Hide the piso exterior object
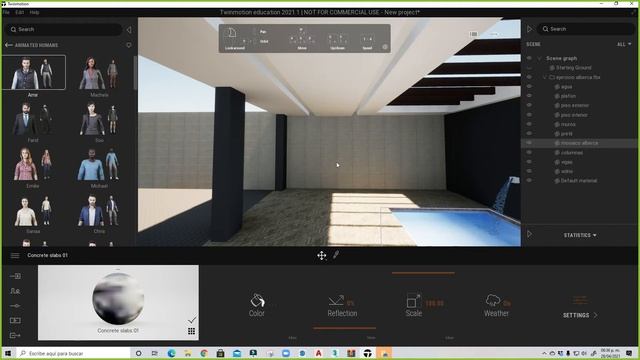The width and height of the screenshot is (640, 360). click(x=529, y=105)
